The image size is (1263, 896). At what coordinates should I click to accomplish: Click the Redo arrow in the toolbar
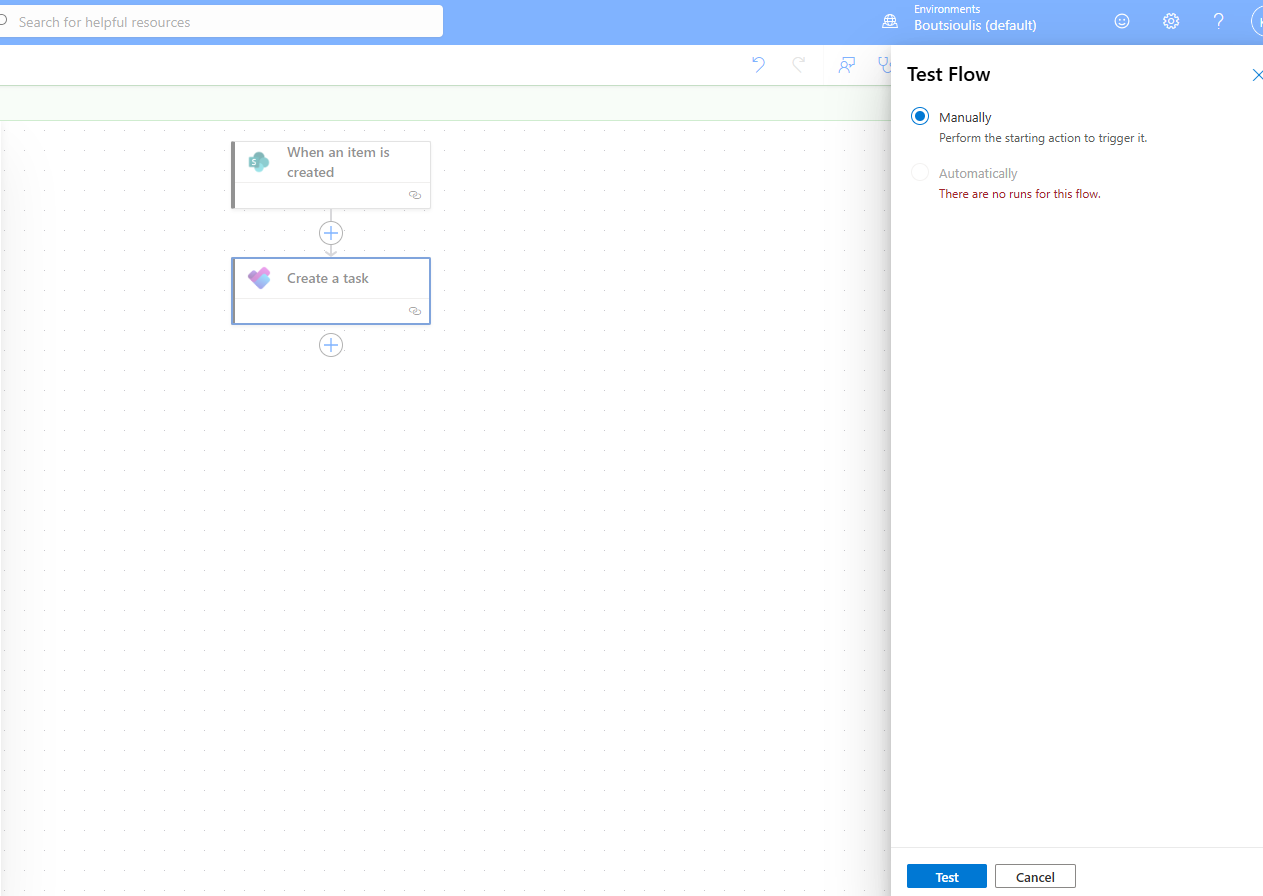[798, 65]
